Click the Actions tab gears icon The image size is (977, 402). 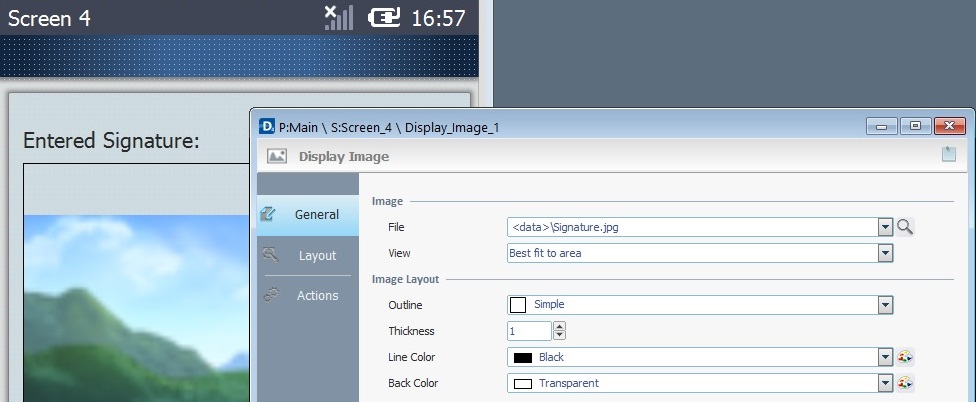click(x=270, y=295)
